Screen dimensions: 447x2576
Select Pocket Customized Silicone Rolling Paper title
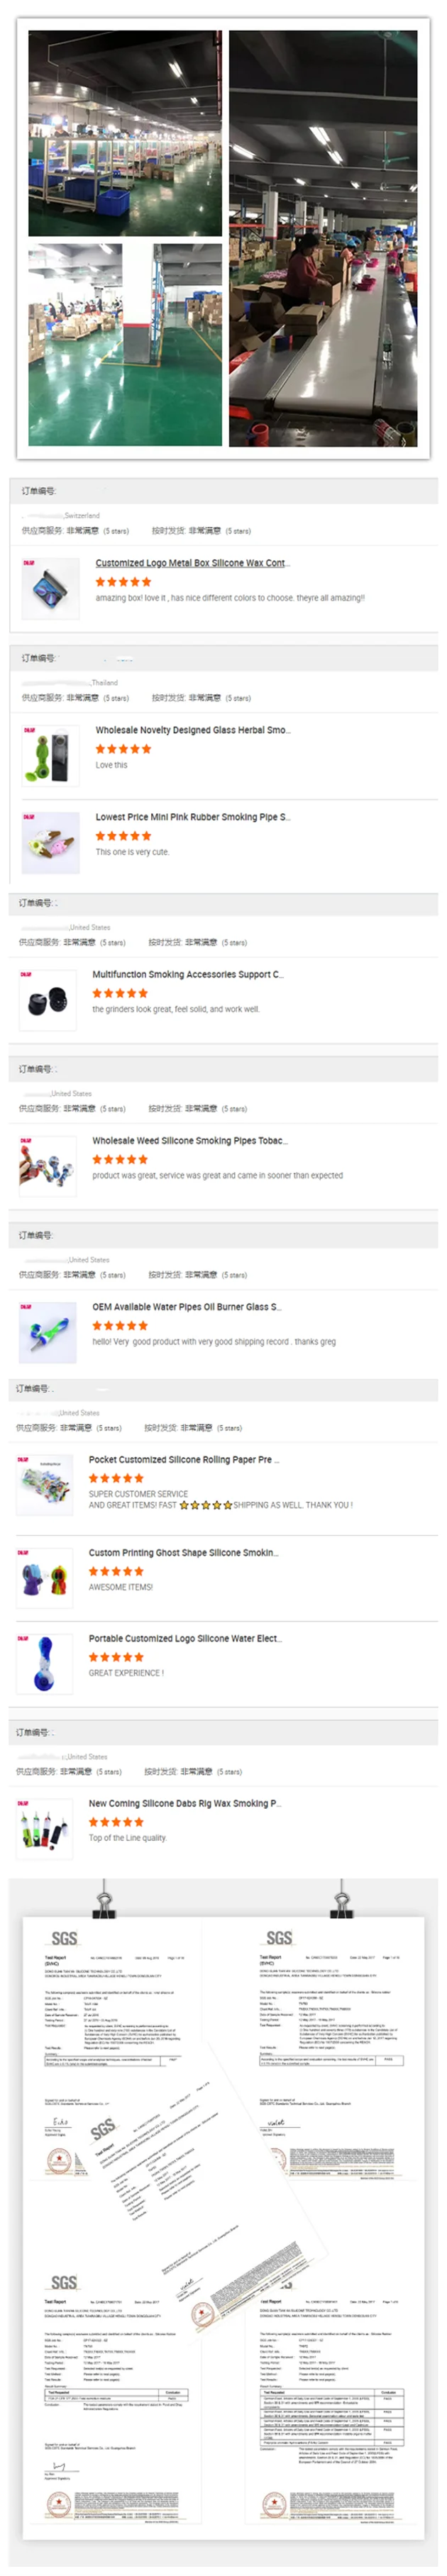pos(183,1459)
